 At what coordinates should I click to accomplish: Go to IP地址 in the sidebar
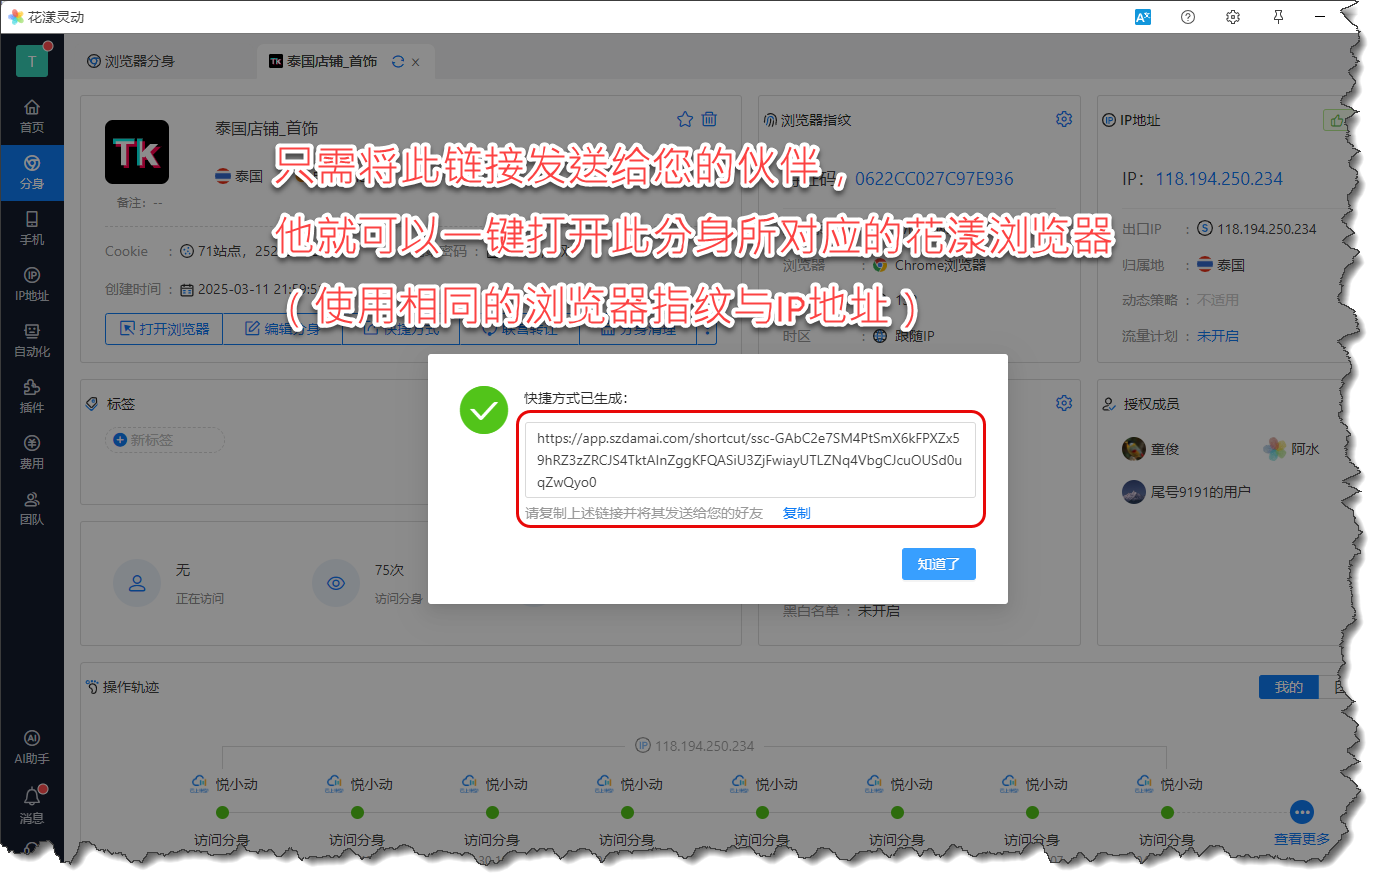(32, 284)
